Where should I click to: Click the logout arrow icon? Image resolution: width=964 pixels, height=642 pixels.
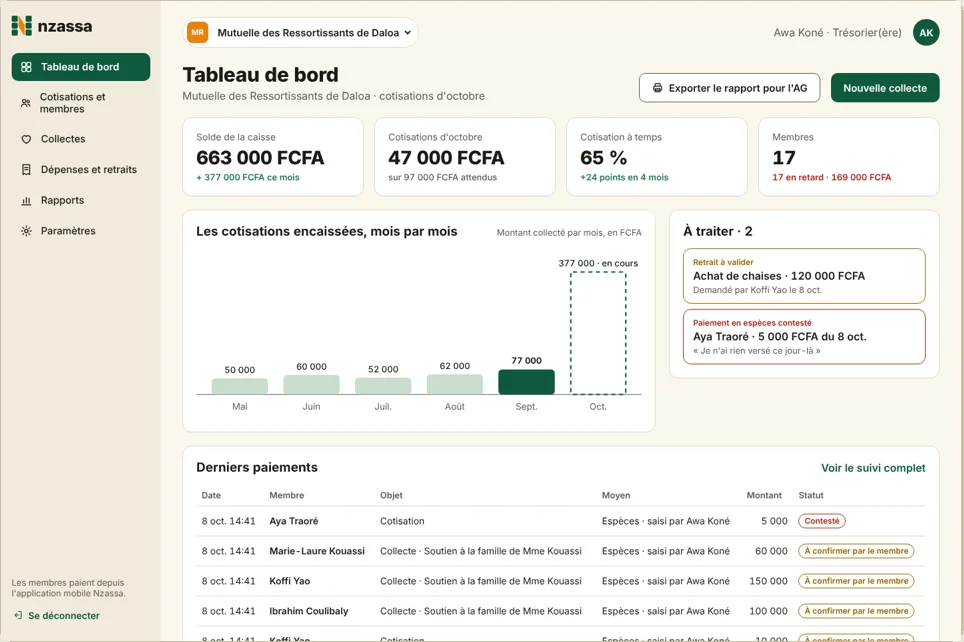pyautogui.click(x=18, y=616)
